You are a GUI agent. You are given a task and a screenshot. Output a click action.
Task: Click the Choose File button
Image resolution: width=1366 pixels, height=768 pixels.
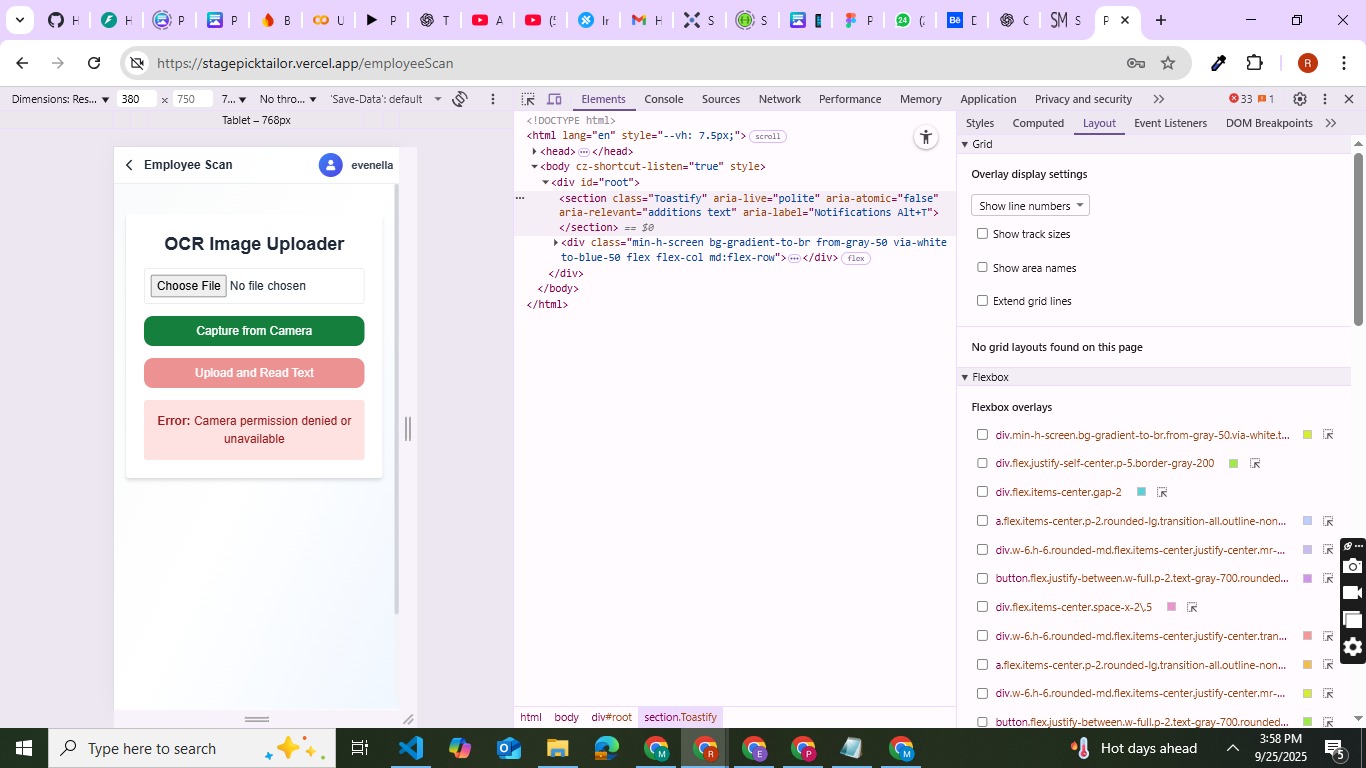pos(188,286)
